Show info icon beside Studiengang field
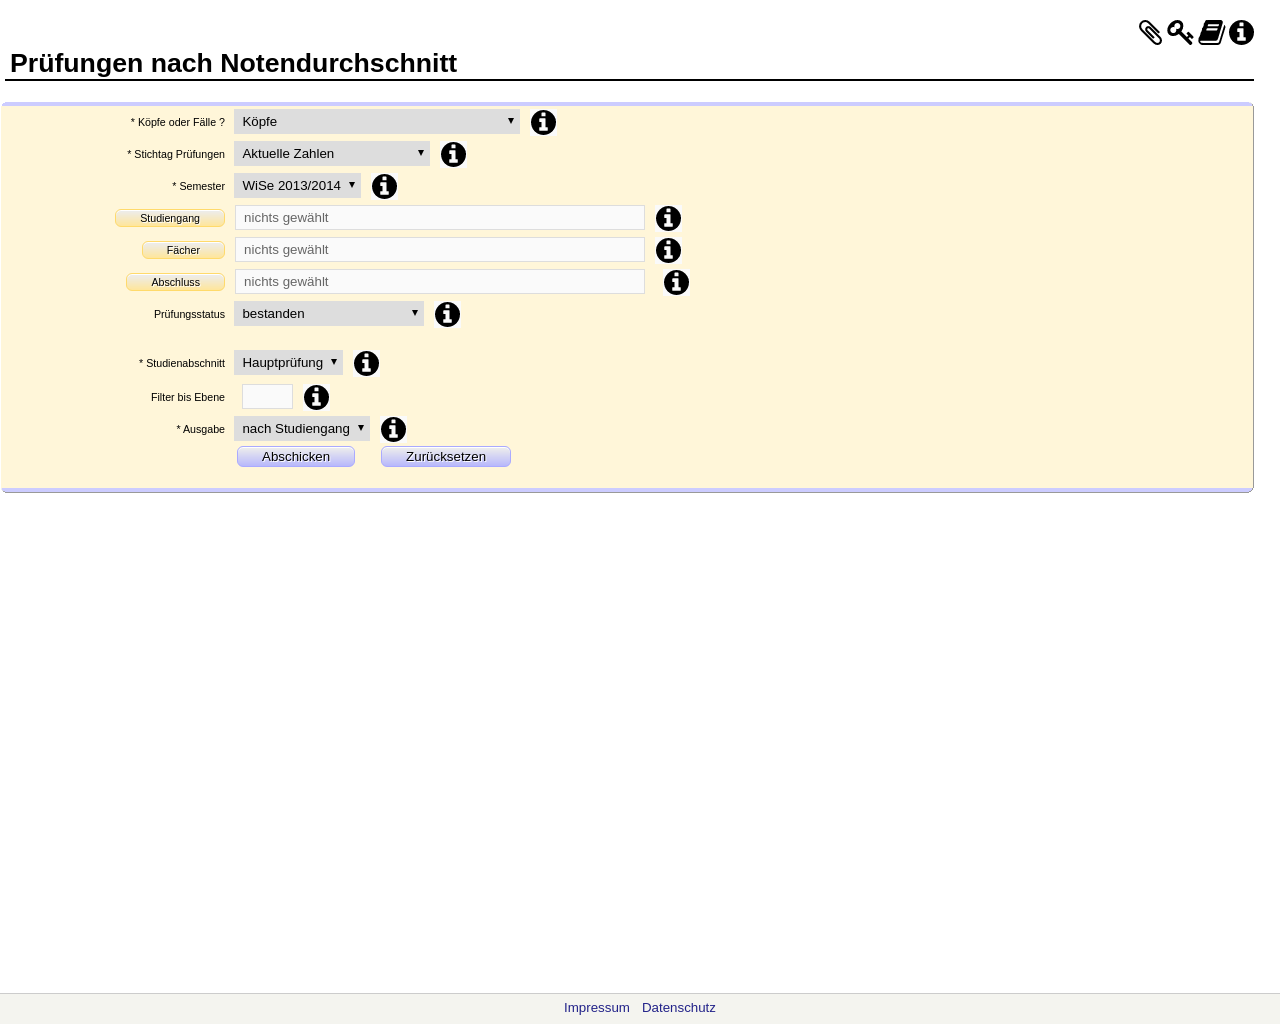Viewport: 1280px width, 1024px height. point(668,218)
